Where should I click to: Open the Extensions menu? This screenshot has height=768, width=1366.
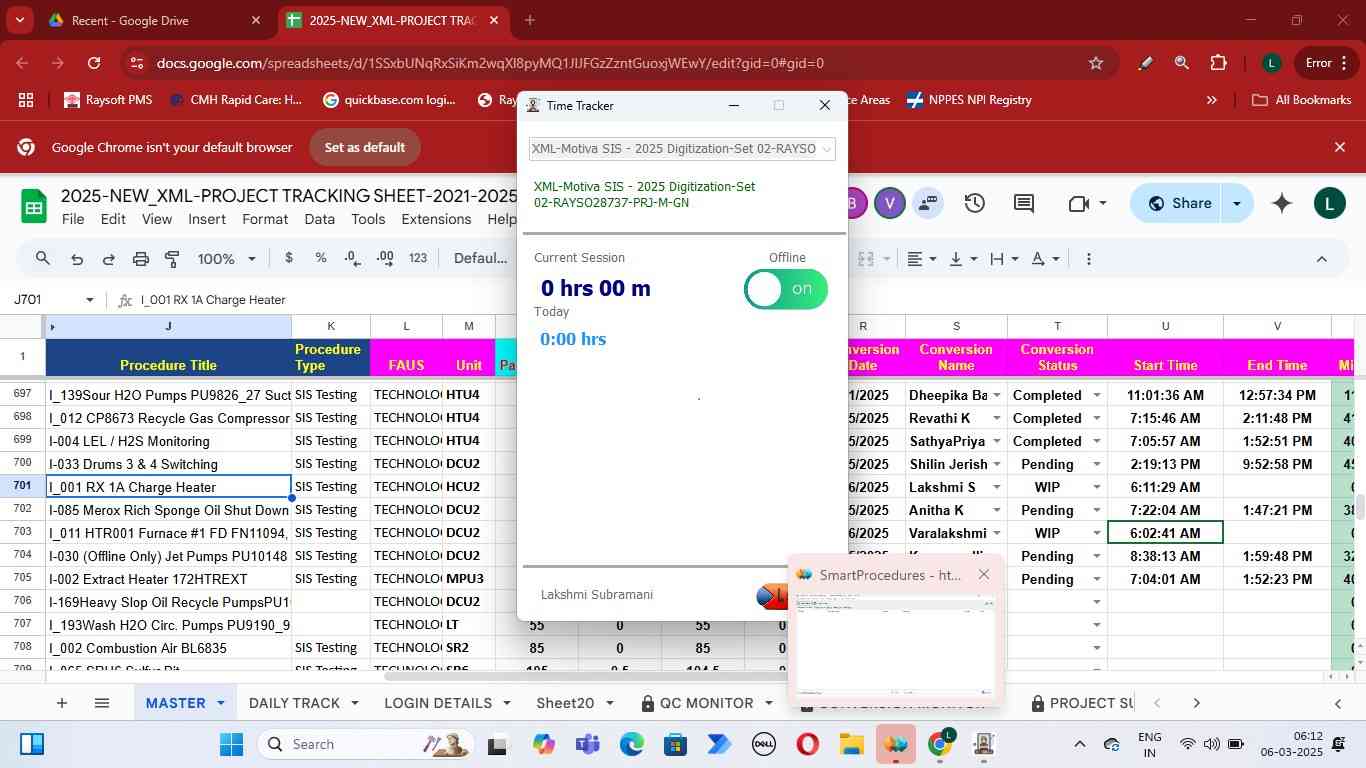point(436,219)
